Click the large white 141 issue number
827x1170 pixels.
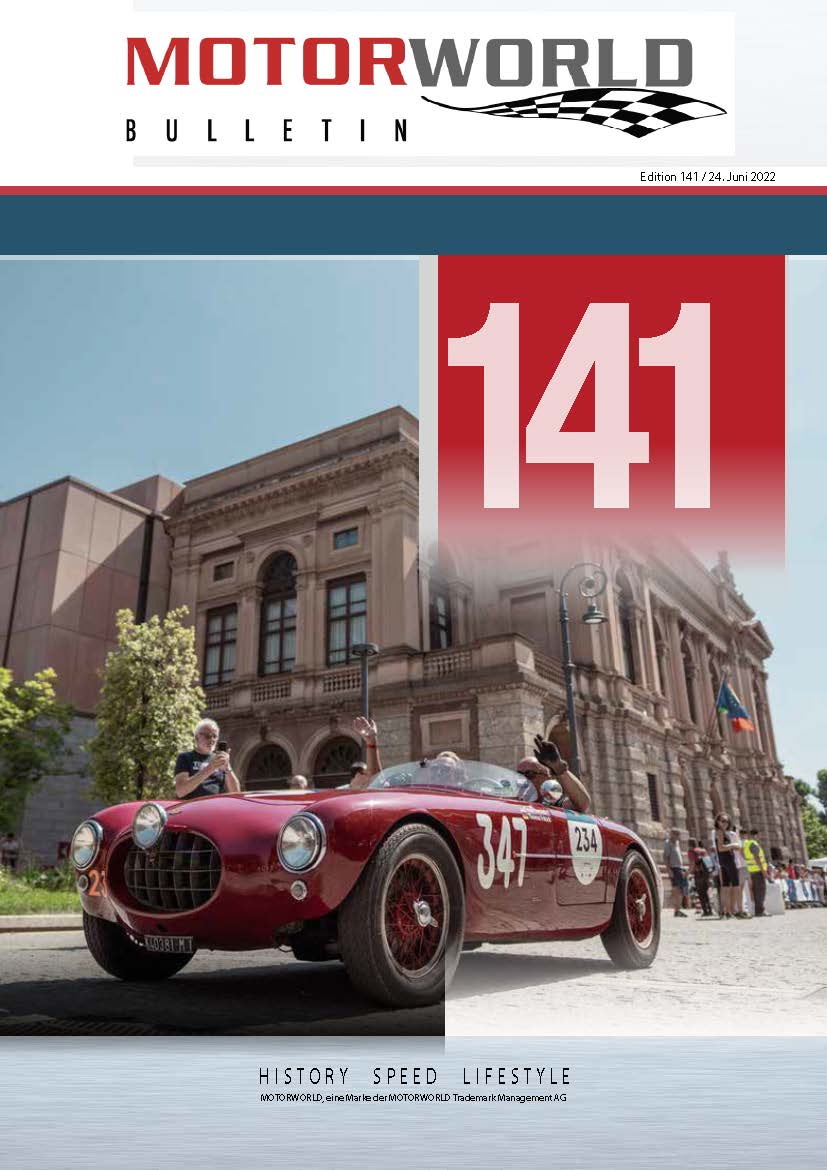(579, 405)
